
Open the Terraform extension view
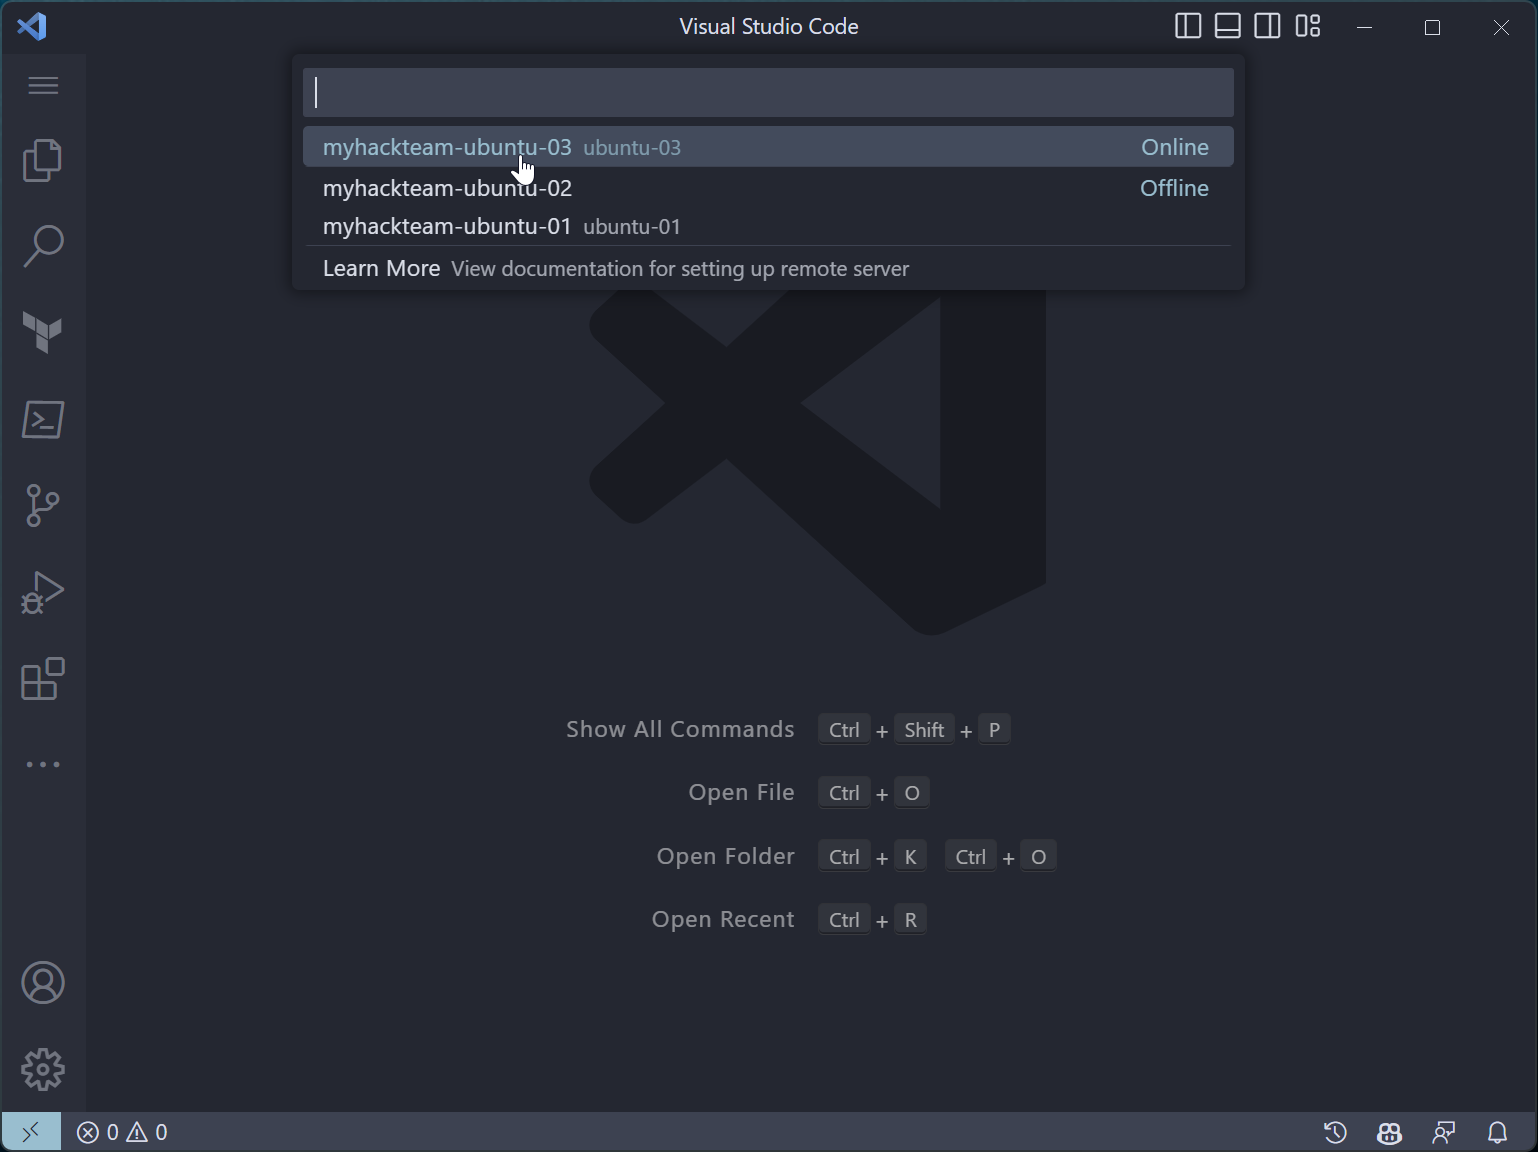pyautogui.click(x=42, y=333)
